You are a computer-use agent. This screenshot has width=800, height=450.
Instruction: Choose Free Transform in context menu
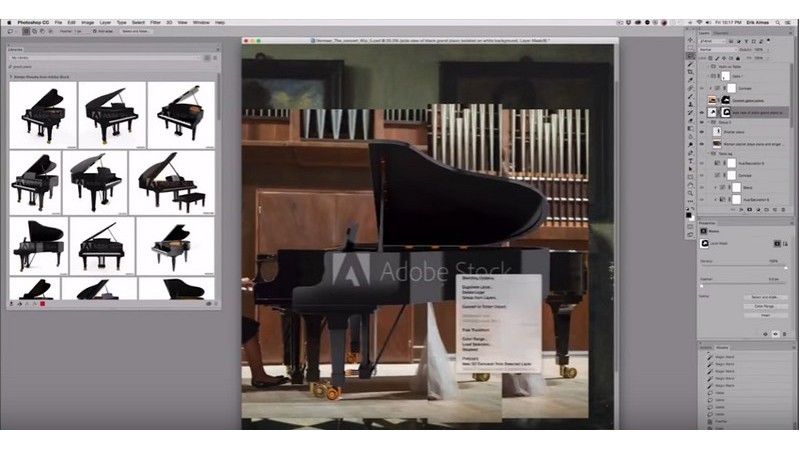(476, 330)
